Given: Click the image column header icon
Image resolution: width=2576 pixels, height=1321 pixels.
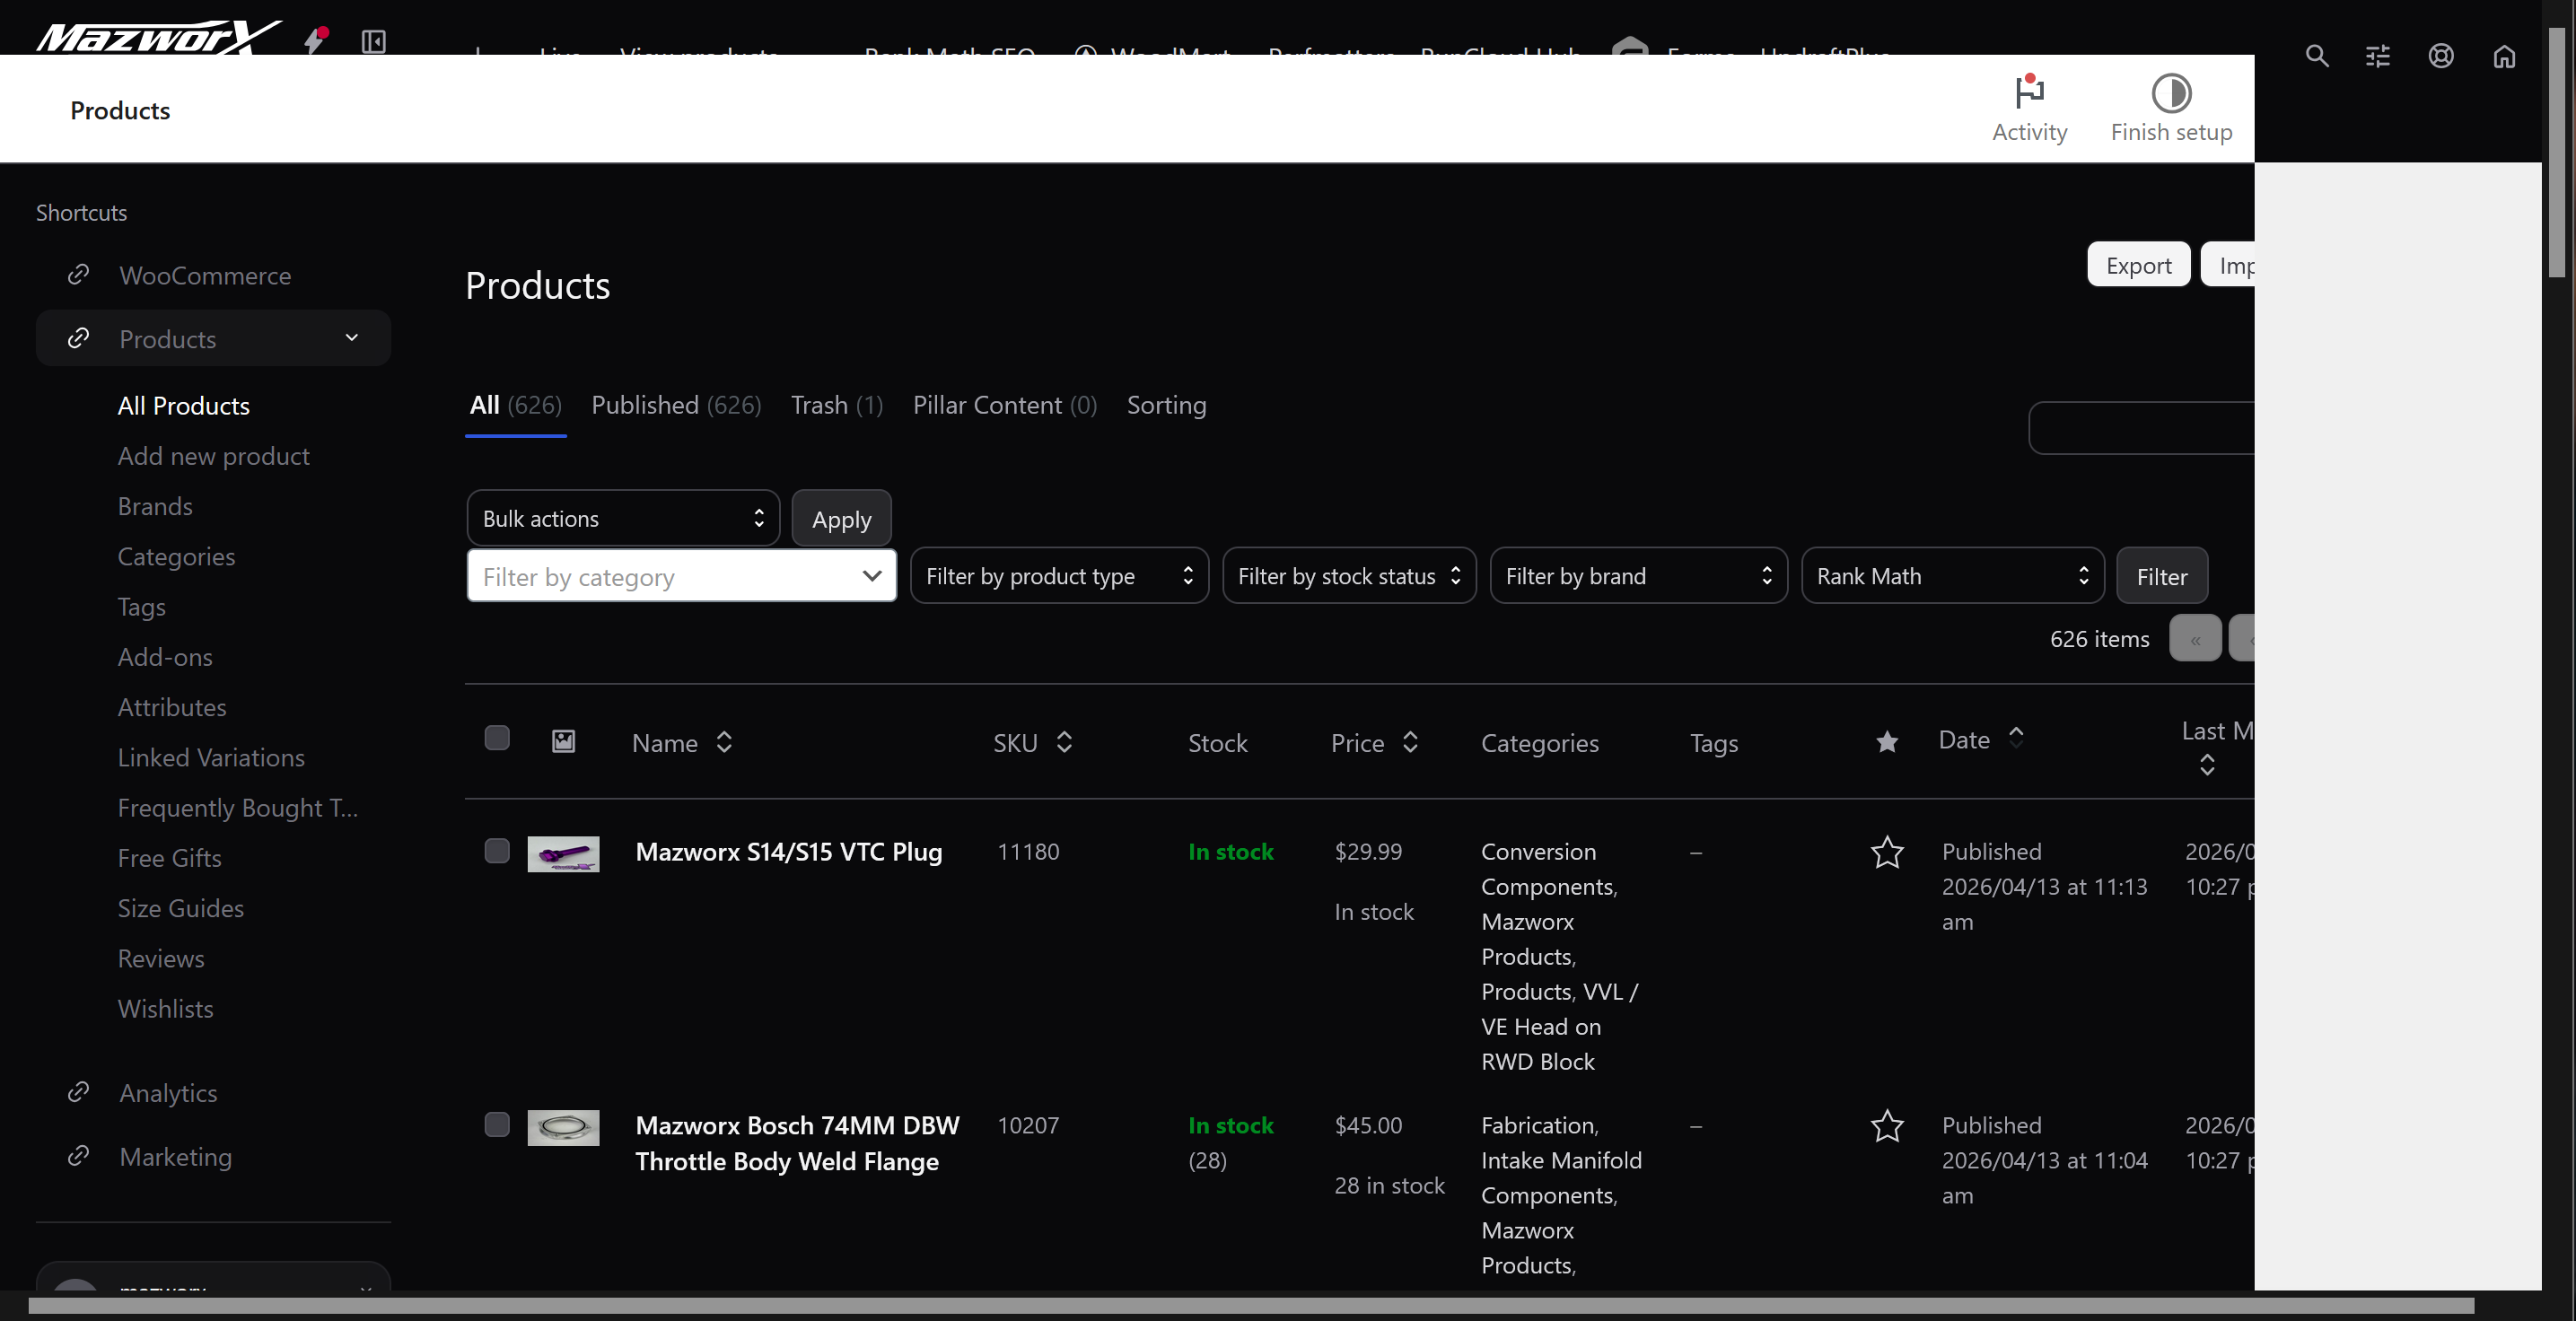Looking at the screenshot, I should (x=563, y=741).
